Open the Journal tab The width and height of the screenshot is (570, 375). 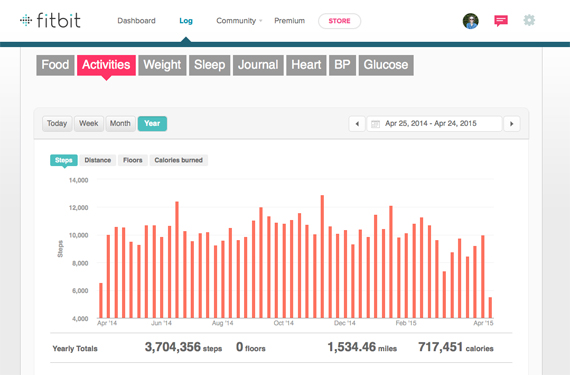(258, 65)
